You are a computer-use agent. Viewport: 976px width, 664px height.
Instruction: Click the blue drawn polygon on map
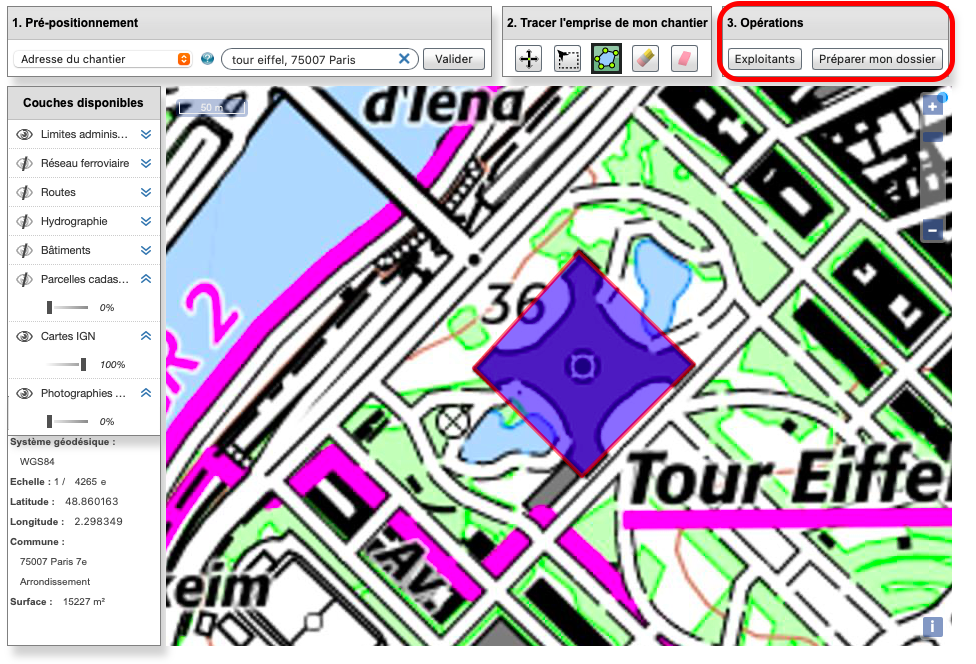(x=583, y=365)
